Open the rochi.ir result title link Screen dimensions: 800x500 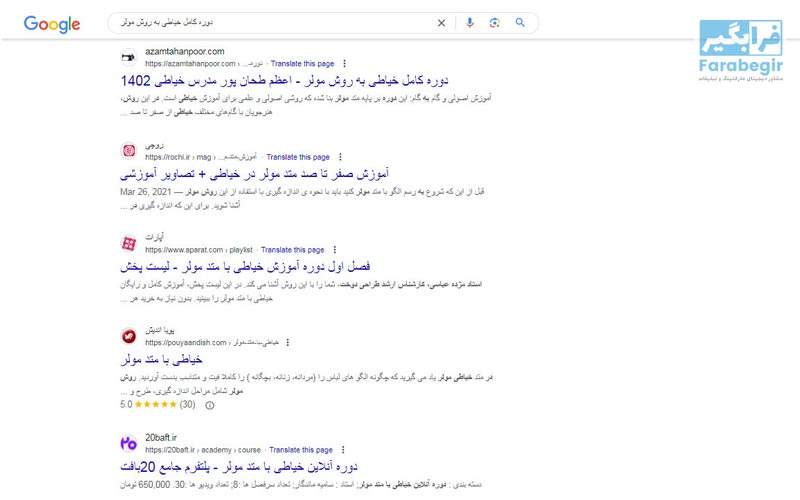click(255, 174)
